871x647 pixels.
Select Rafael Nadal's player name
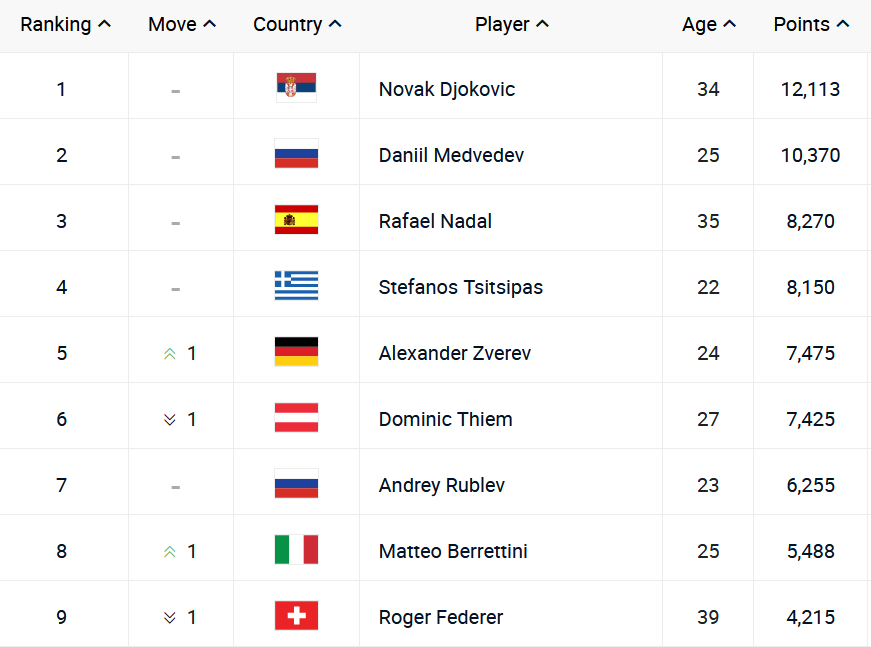[435, 221]
